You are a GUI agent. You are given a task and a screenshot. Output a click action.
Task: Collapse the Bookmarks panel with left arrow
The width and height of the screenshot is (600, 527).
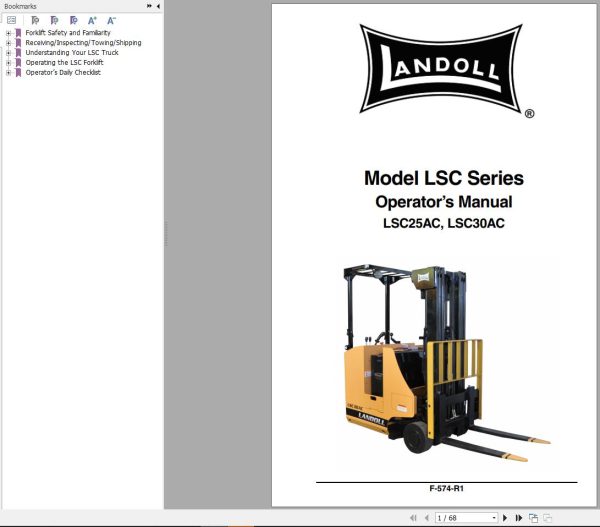click(158, 6)
